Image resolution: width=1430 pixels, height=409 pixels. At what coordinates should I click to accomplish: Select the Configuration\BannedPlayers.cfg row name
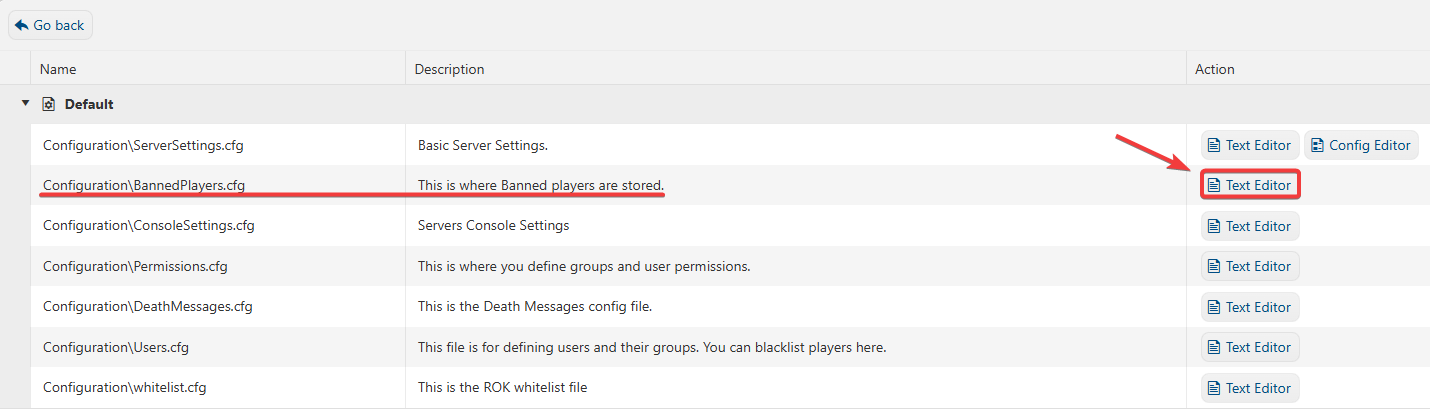pyautogui.click(x=144, y=185)
